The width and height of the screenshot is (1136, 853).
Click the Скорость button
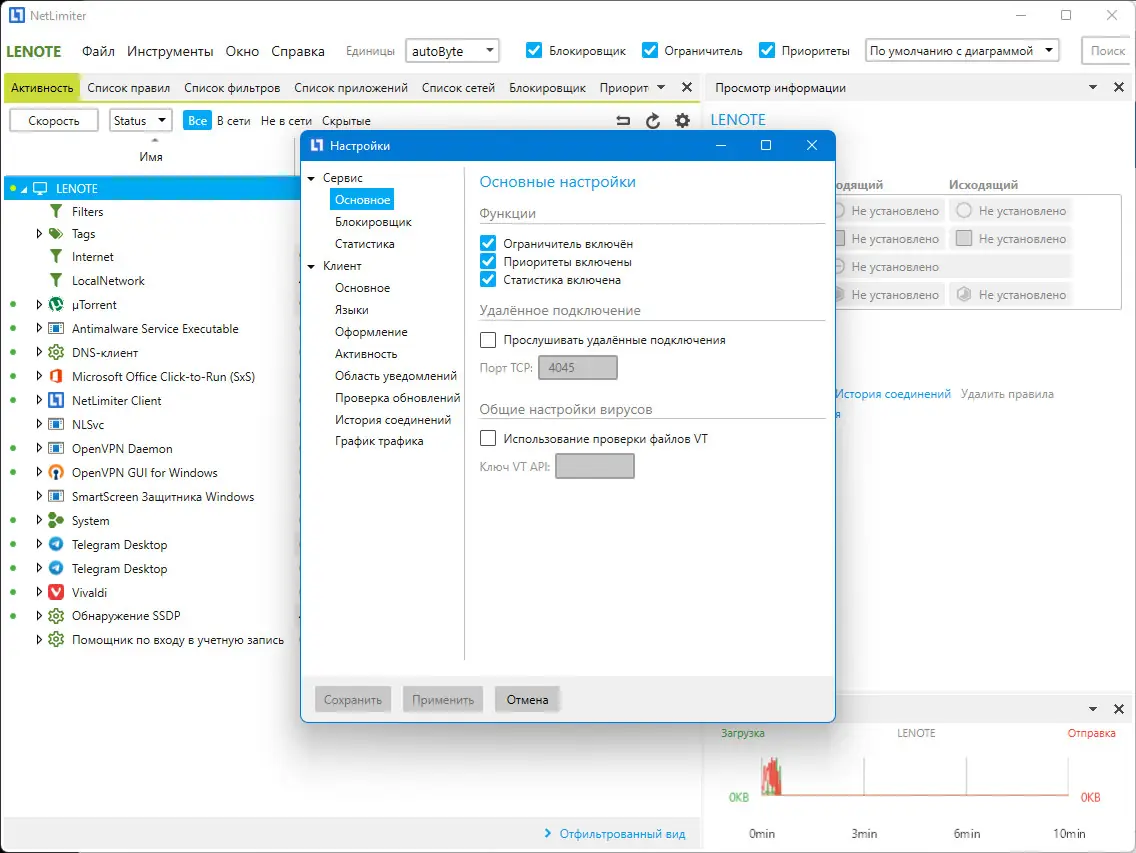[54, 120]
